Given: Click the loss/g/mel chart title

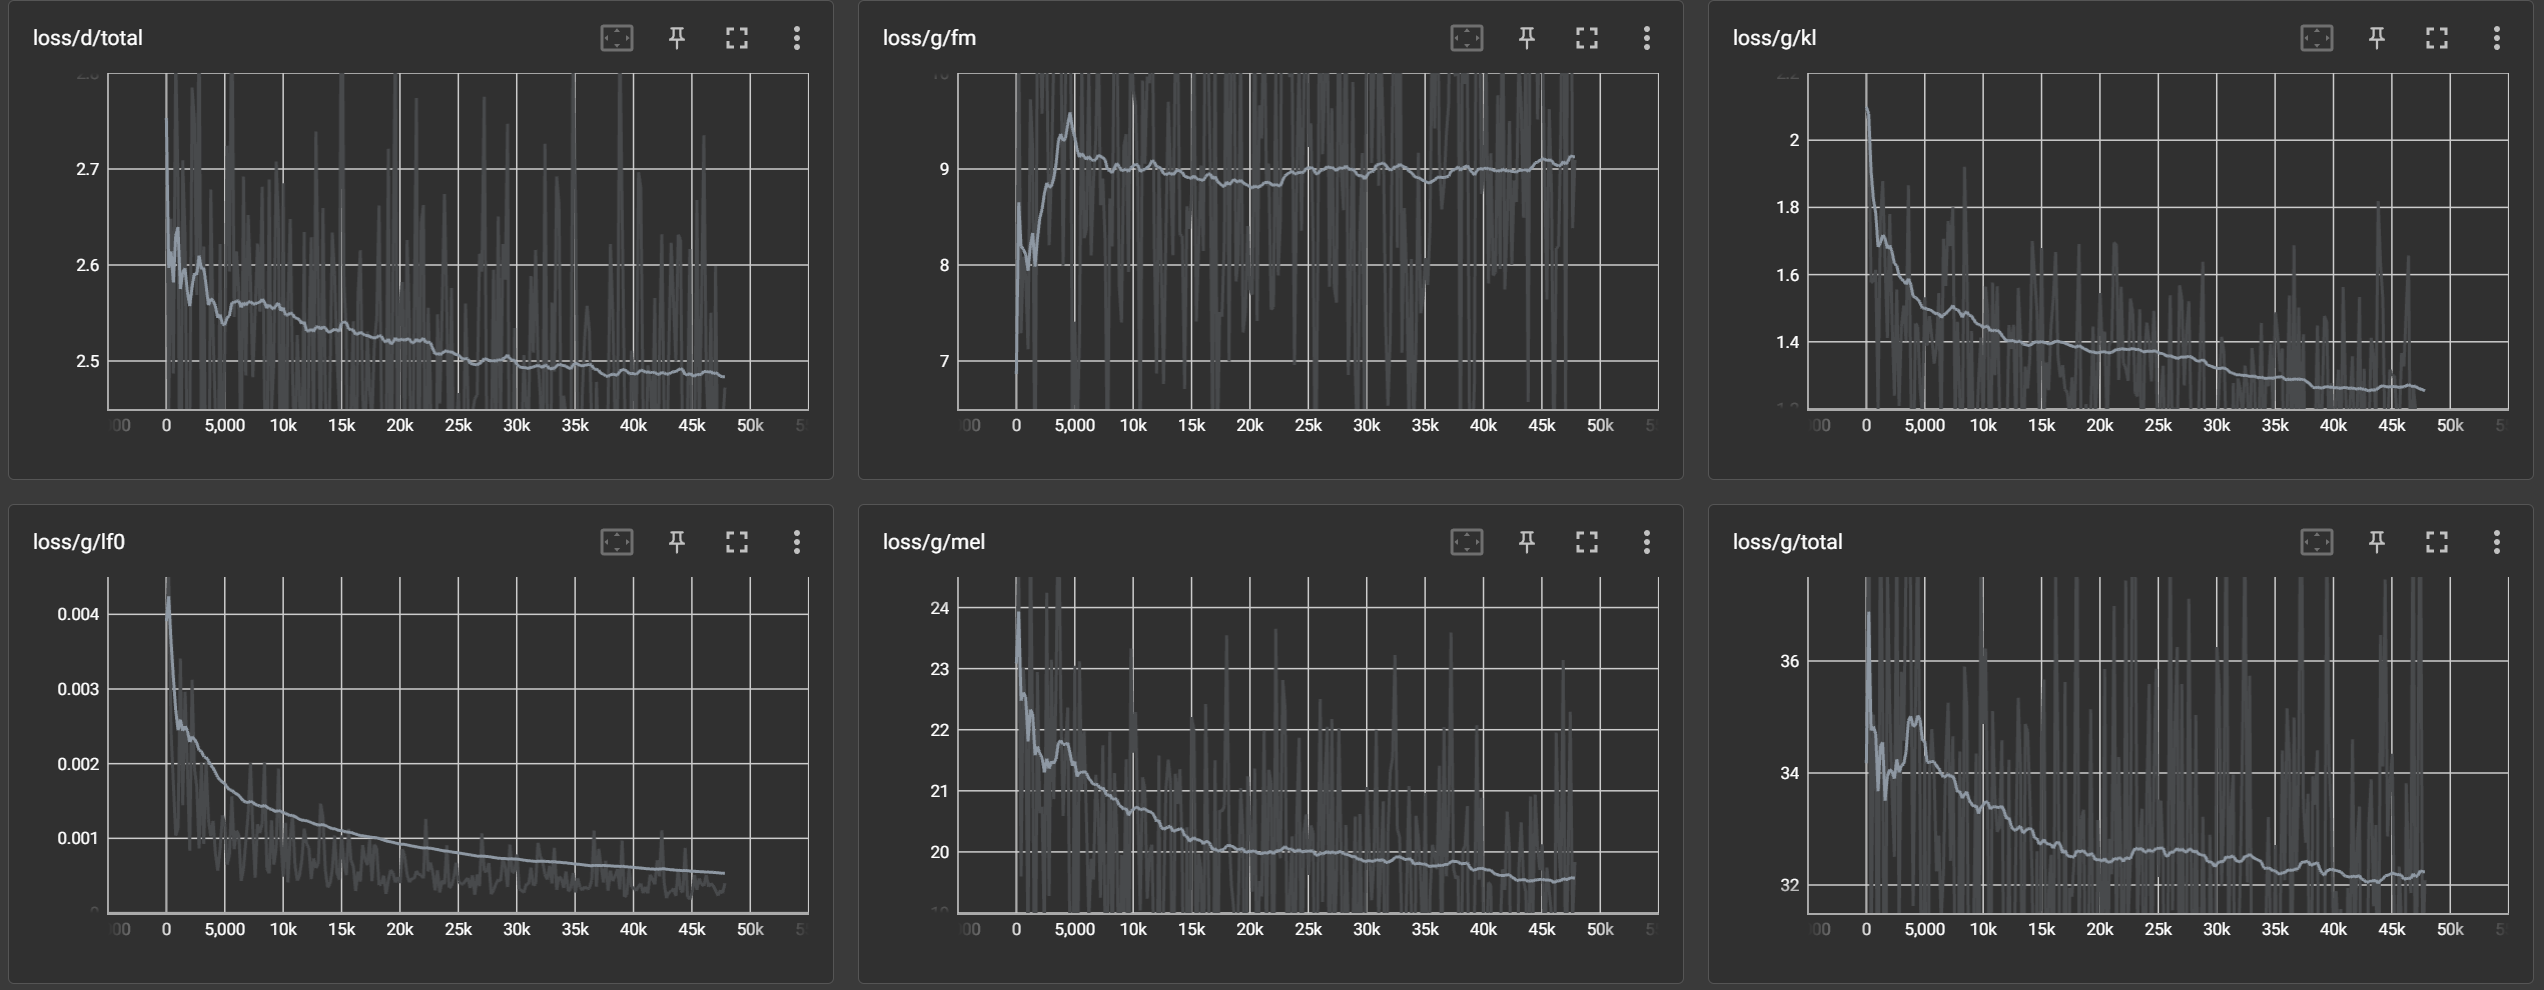Looking at the screenshot, I should pyautogui.click(x=934, y=542).
